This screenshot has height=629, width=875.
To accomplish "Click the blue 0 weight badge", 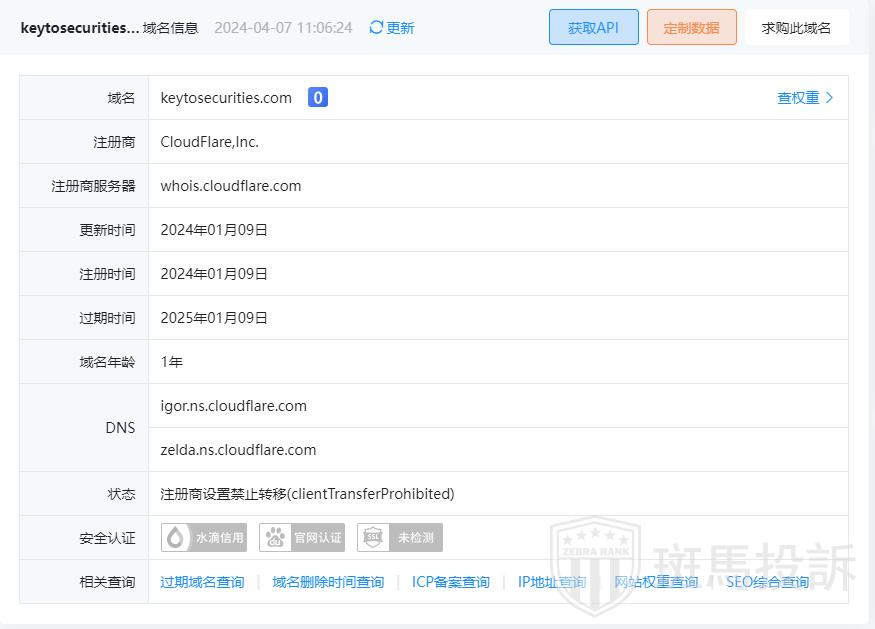I will pyautogui.click(x=318, y=97).
